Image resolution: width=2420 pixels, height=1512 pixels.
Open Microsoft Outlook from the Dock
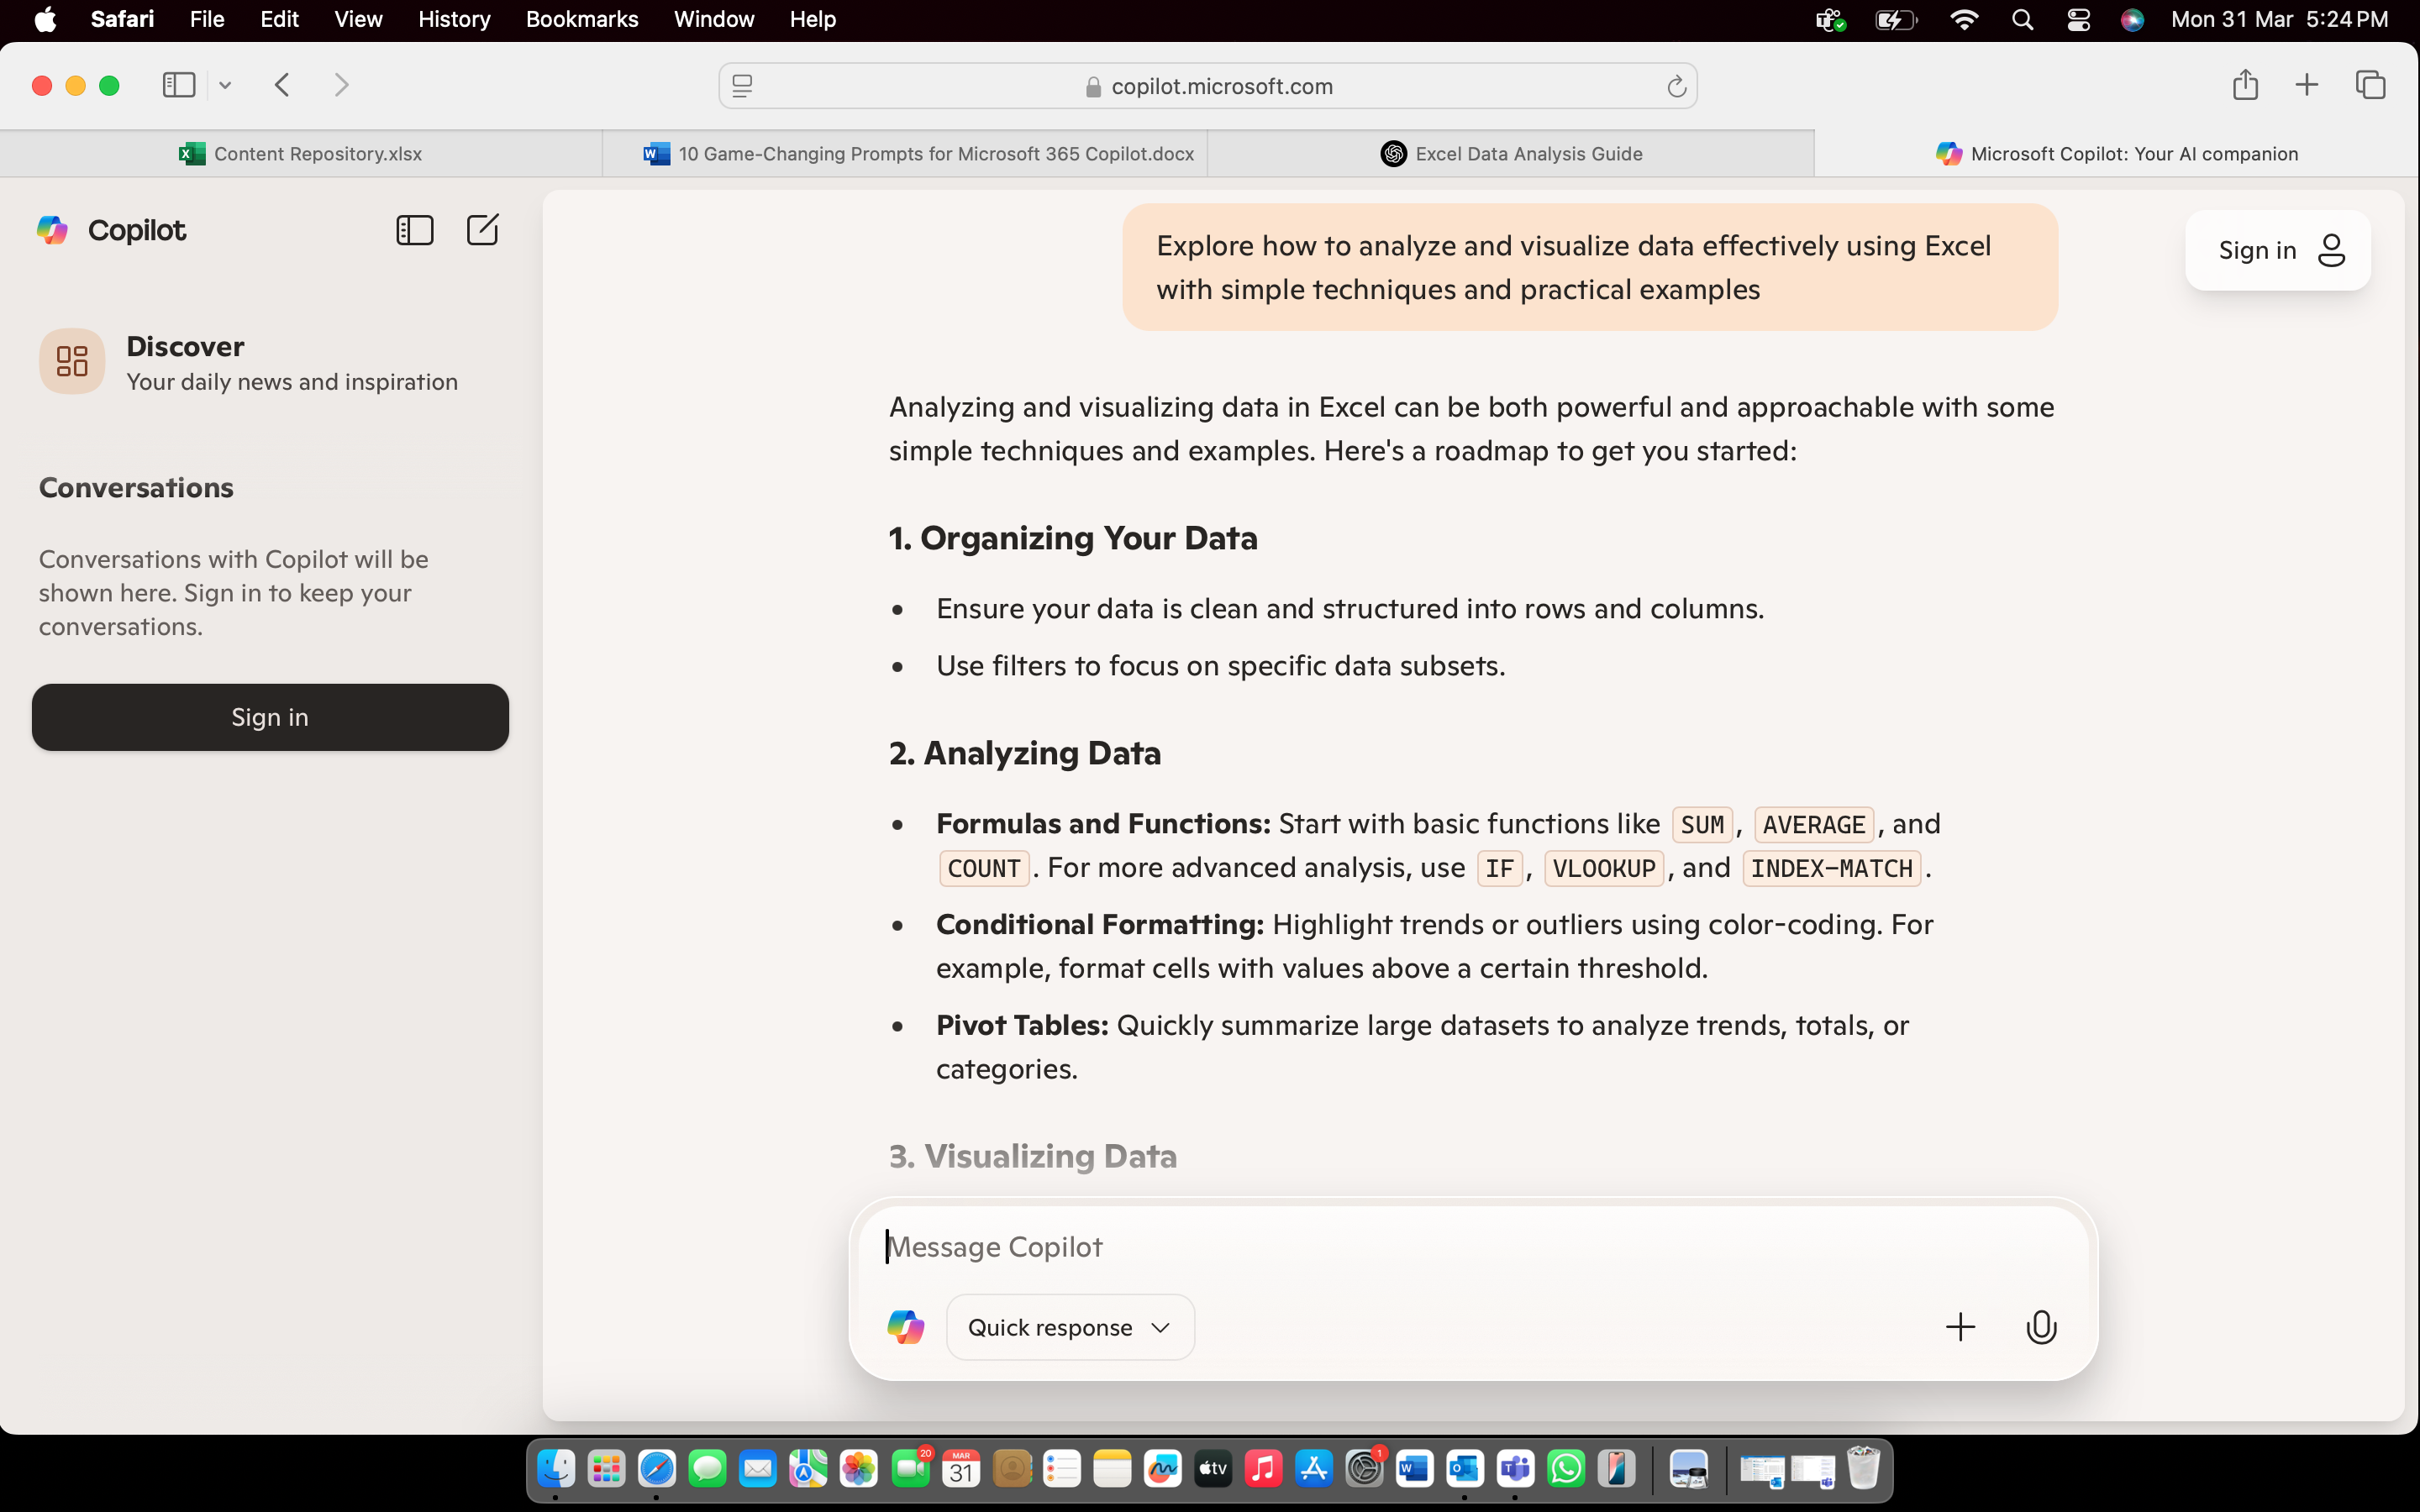coord(1464,1469)
